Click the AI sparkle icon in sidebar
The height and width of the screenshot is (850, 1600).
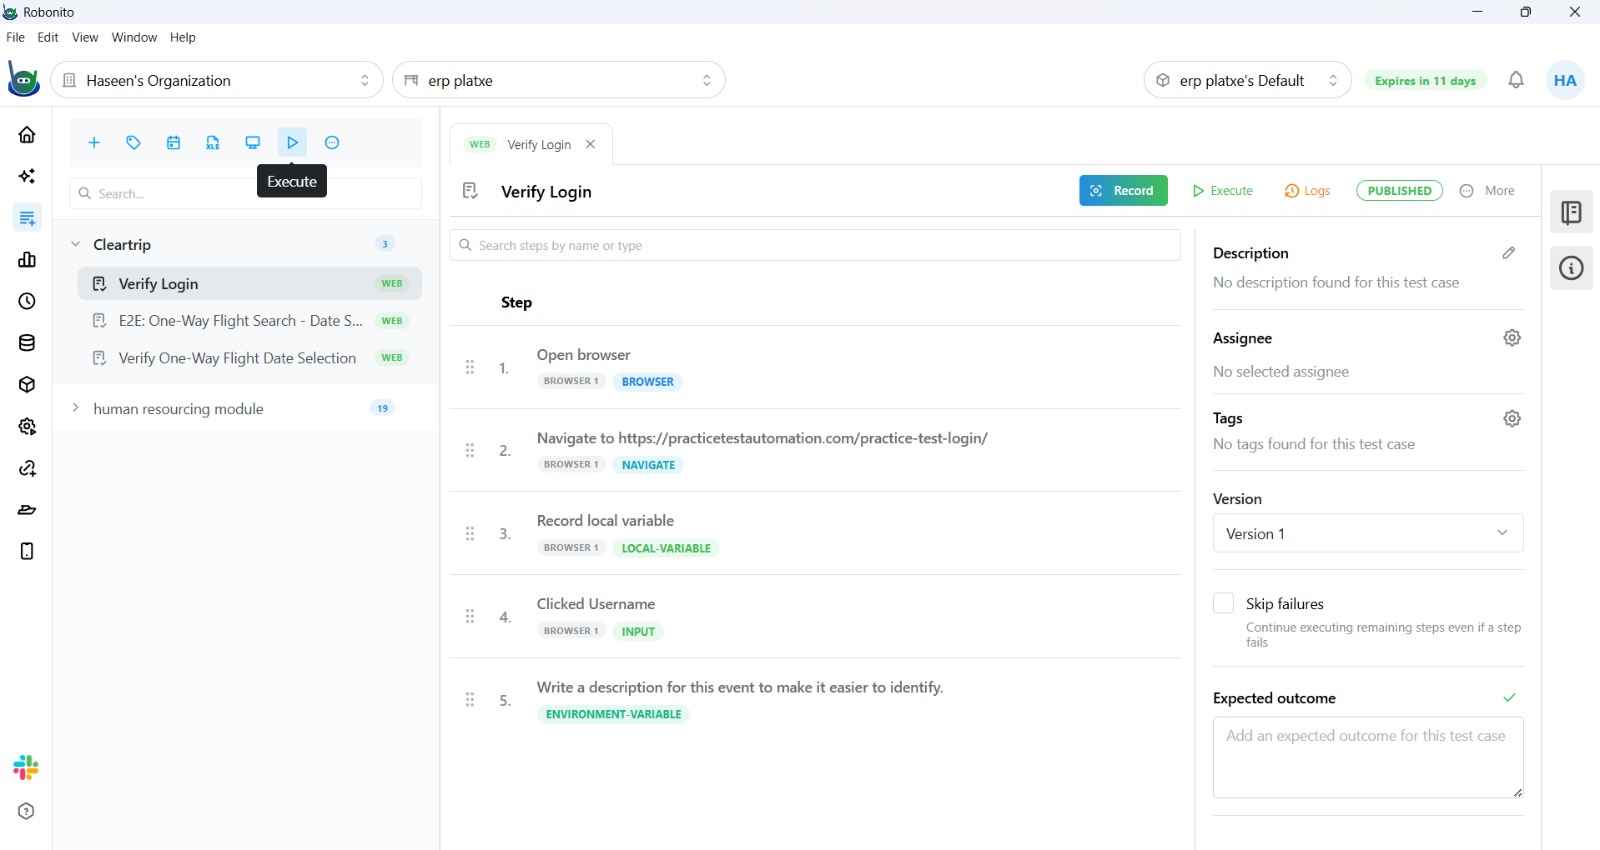(x=27, y=176)
